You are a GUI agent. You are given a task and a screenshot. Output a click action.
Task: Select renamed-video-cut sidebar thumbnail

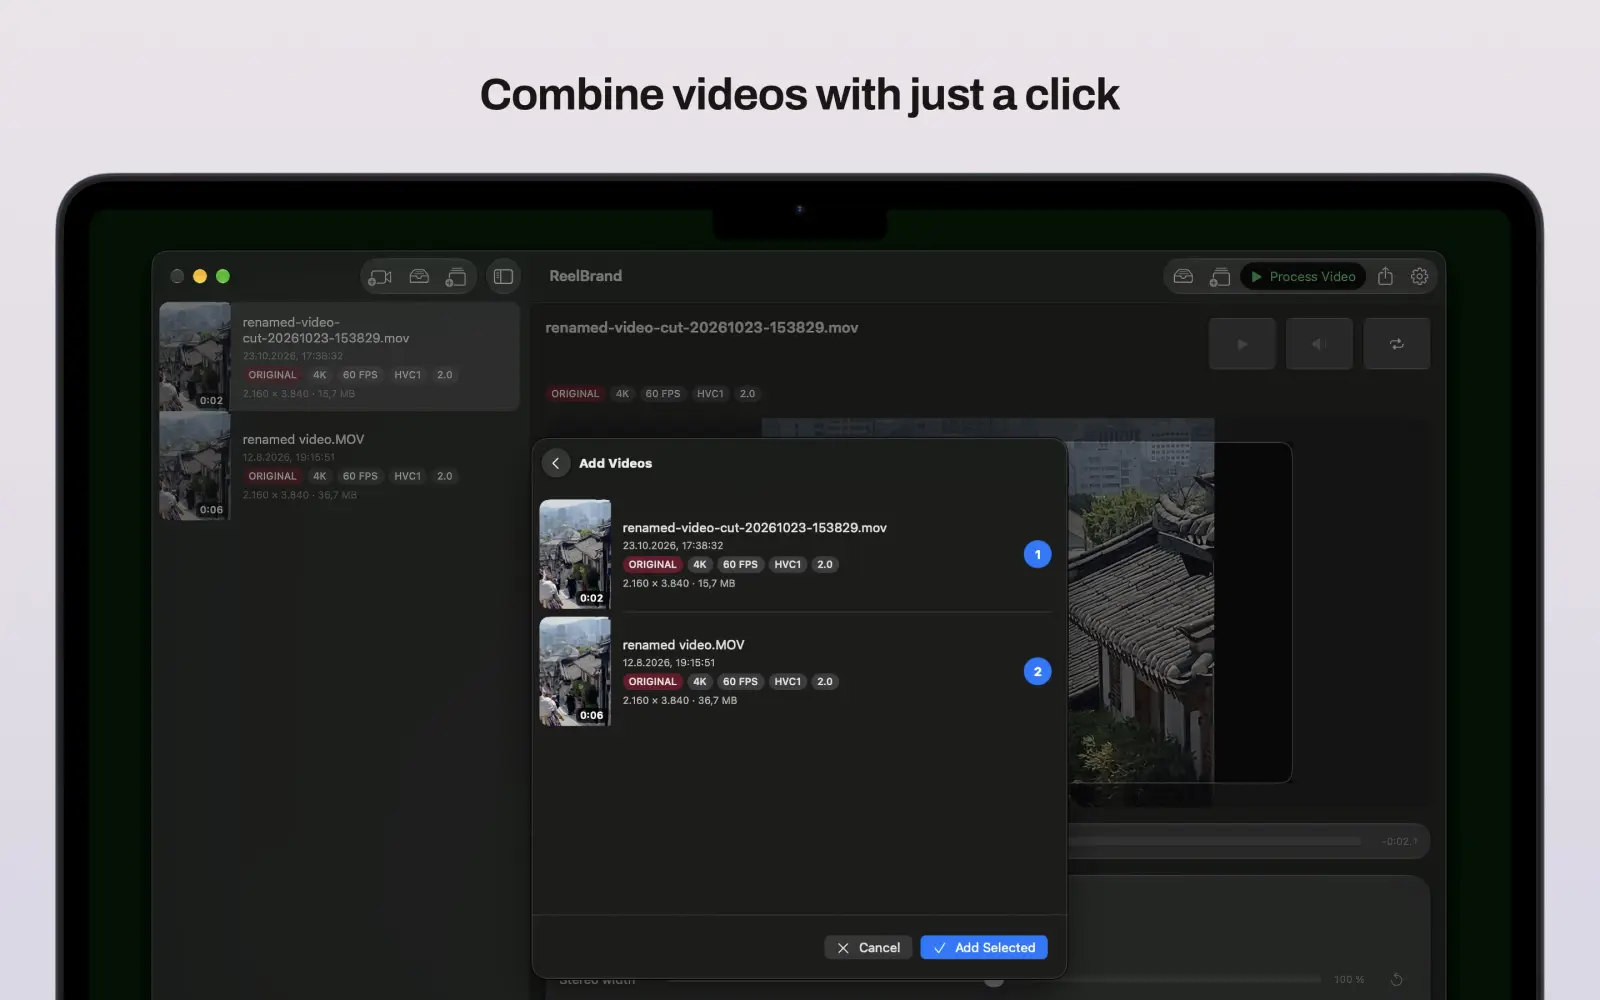tap(195, 356)
